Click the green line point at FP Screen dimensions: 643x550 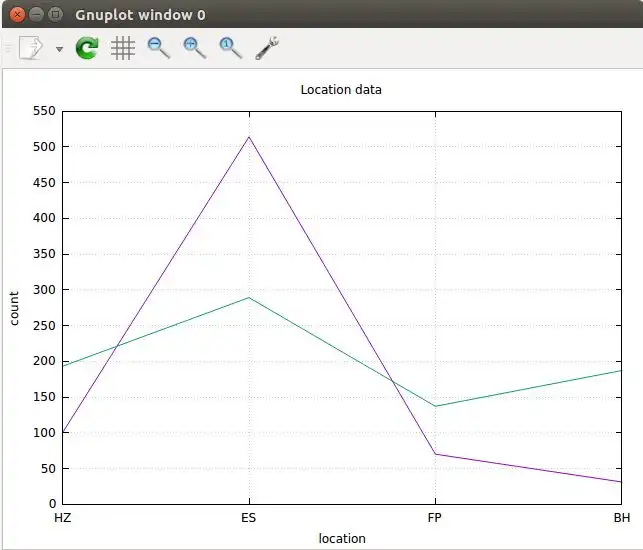click(x=436, y=406)
